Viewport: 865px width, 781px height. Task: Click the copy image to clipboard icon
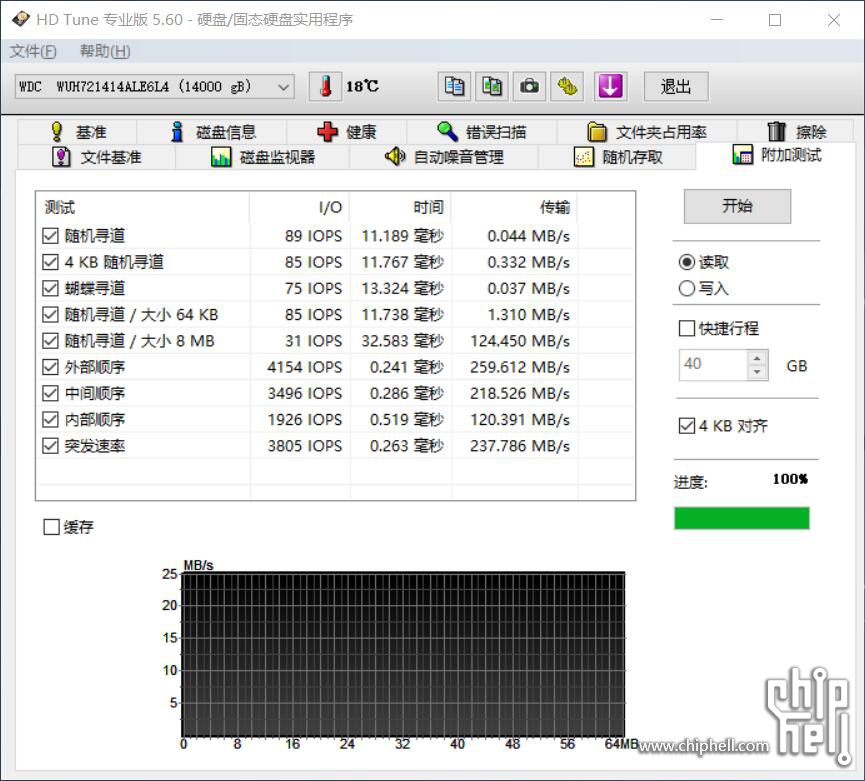coord(492,86)
